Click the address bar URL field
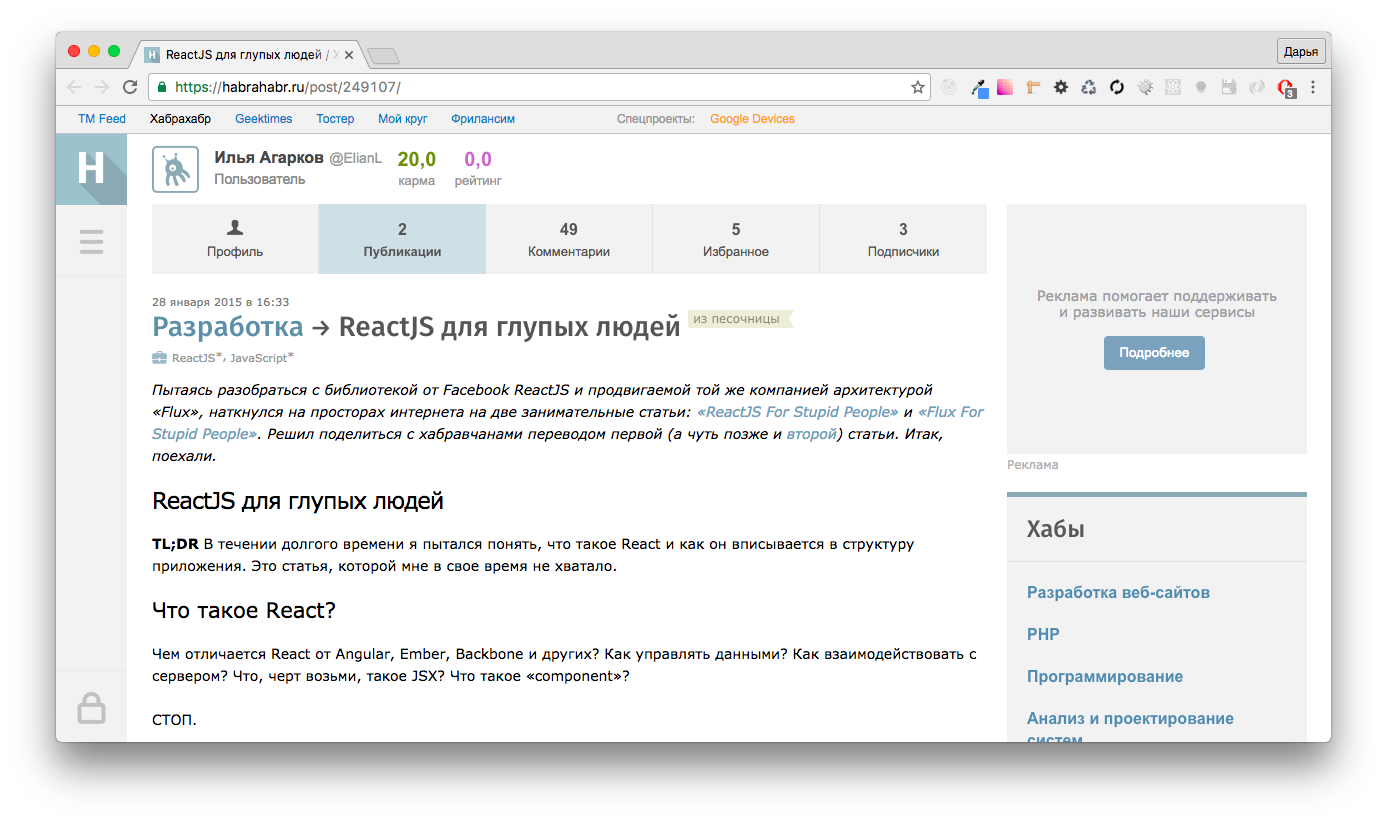1387x822 pixels. point(540,87)
